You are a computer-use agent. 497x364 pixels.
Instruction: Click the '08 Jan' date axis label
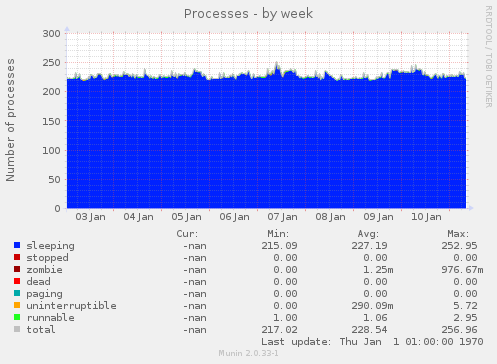tap(330, 217)
